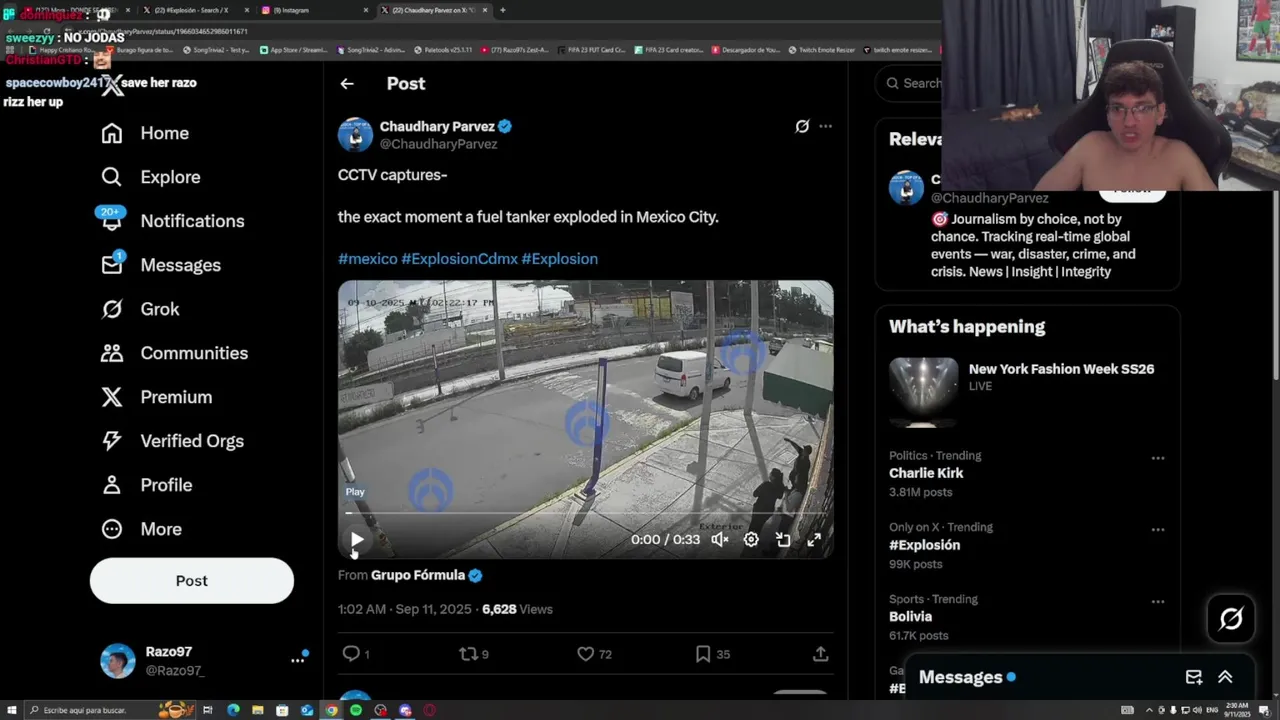Open Task View on the taskbar
1280x720 pixels.
[x=208, y=710]
